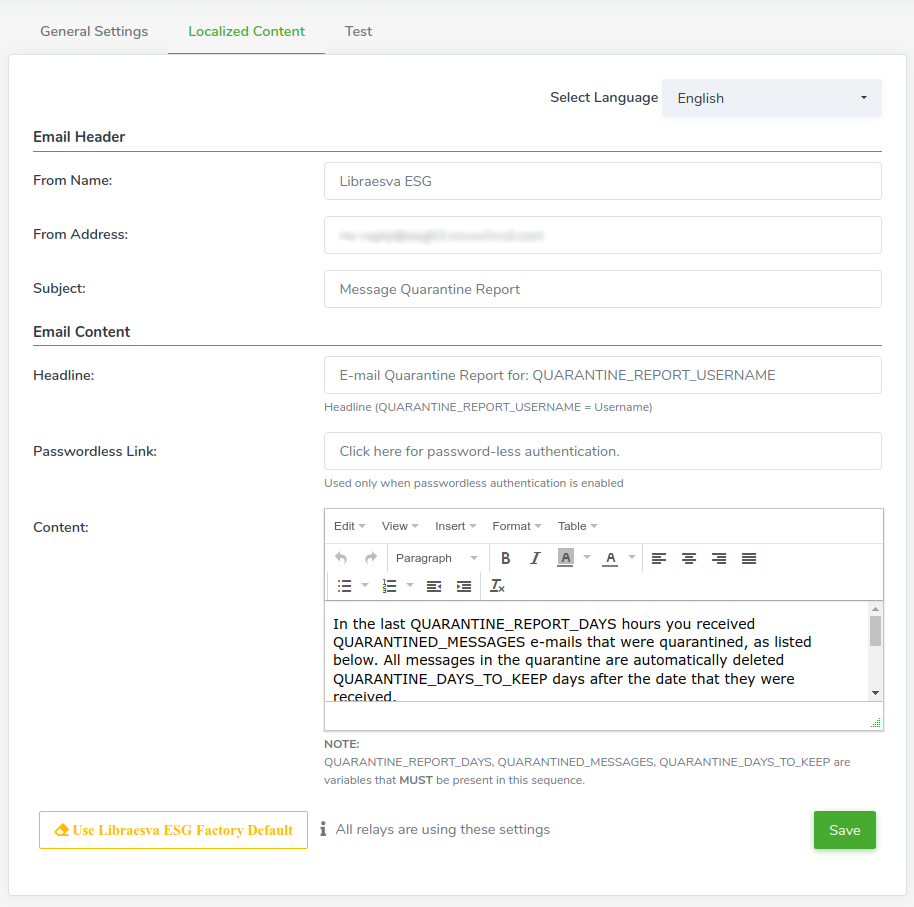This screenshot has width=914, height=907.
Task: Click the text color A icon
Action: click(x=610, y=558)
